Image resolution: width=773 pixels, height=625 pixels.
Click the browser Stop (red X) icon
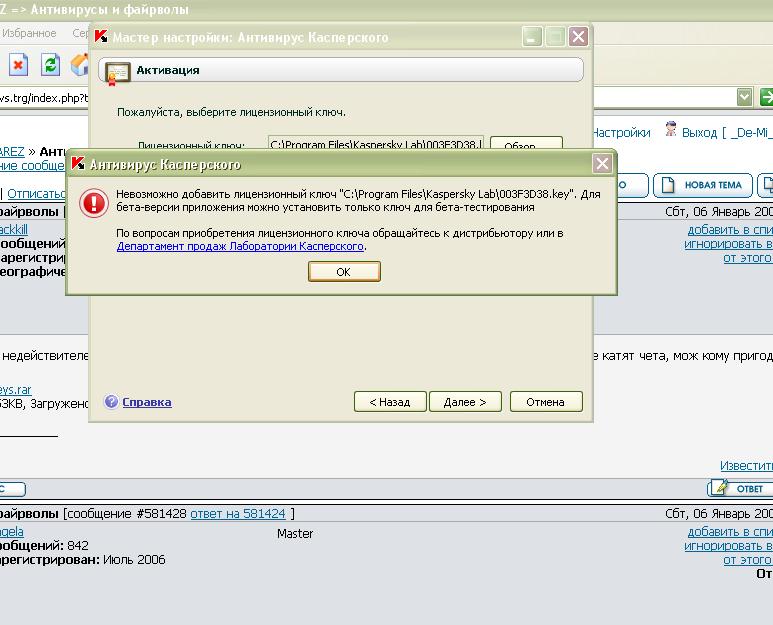[18, 65]
